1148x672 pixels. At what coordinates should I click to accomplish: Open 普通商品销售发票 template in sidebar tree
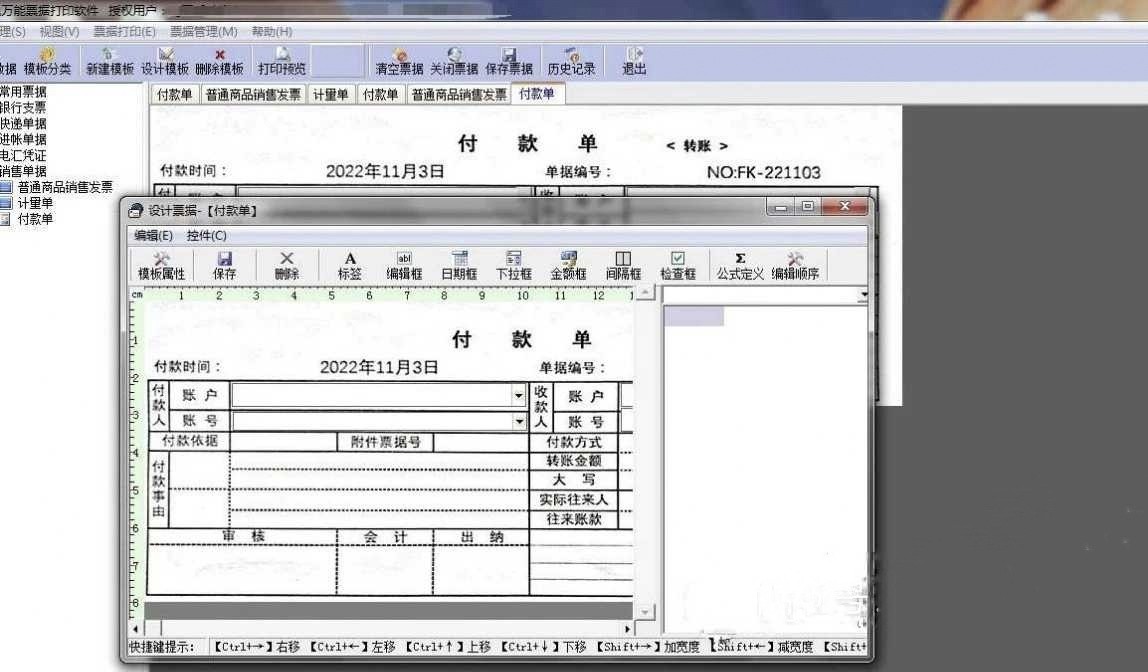[x=65, y=187]
